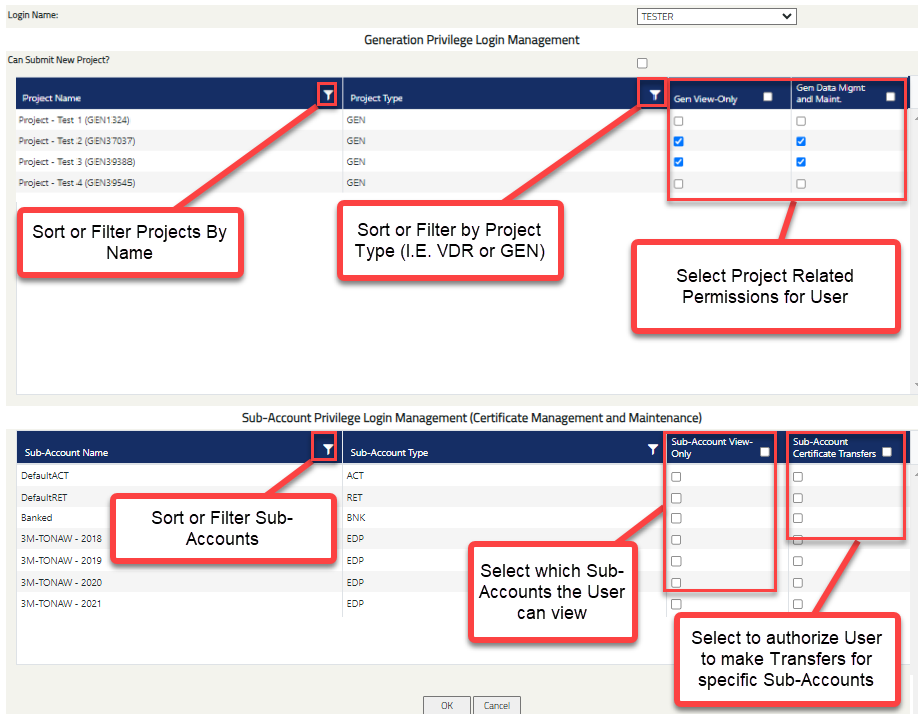
Task: Click filter icon on Sub-Account Type column
Action: click(653, 450)
